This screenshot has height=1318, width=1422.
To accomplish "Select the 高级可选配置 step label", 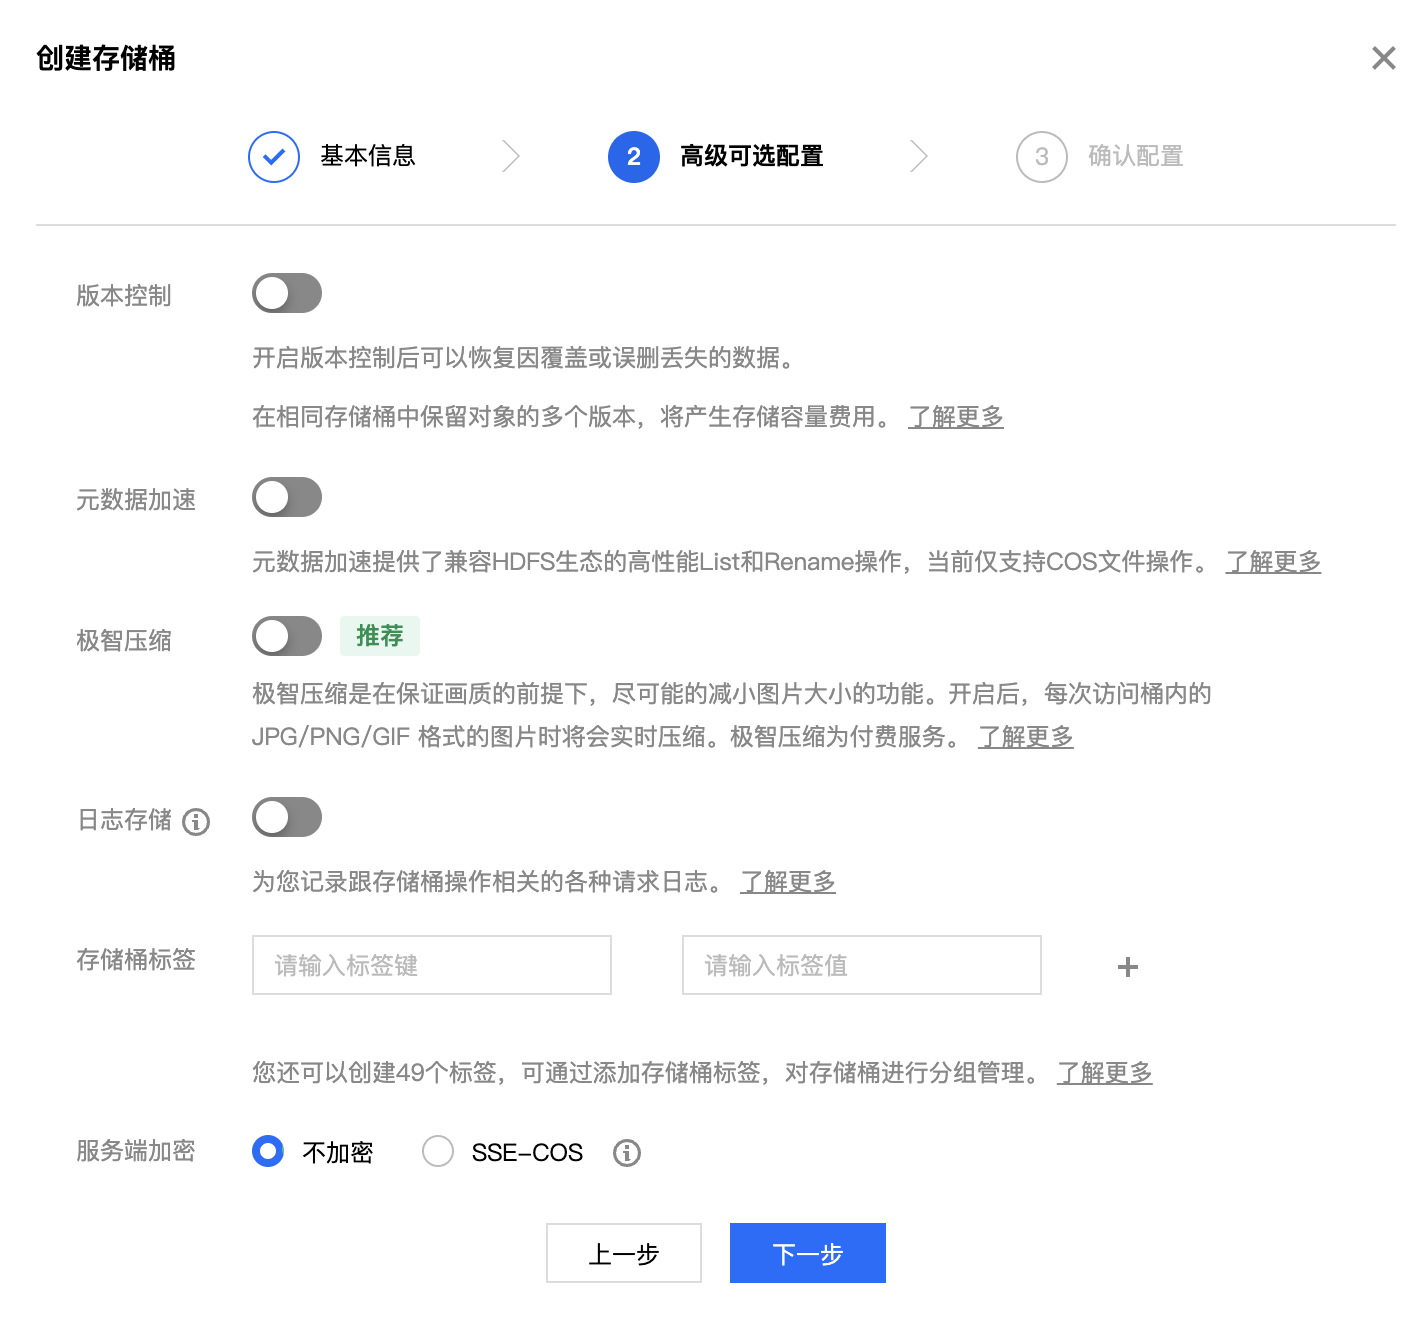I will coord(752,156).
